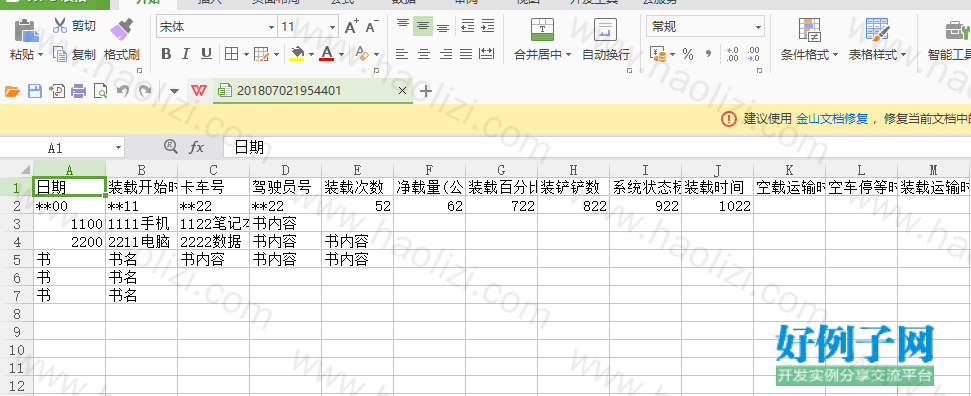Image resolution: width=971 pixels, height=396 pixels.
Task: Click the fx insert function icon
Action: (196, 147)
